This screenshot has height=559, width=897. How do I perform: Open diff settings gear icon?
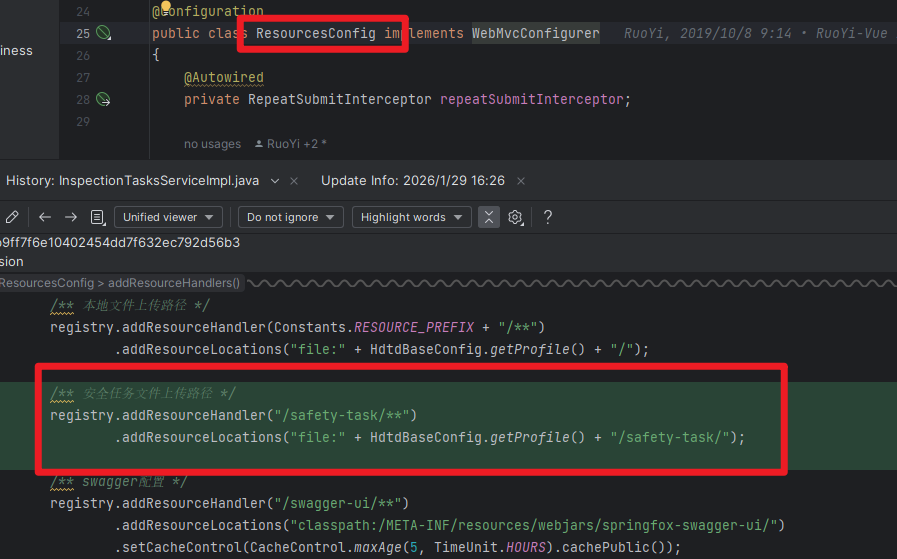point(516,217)
